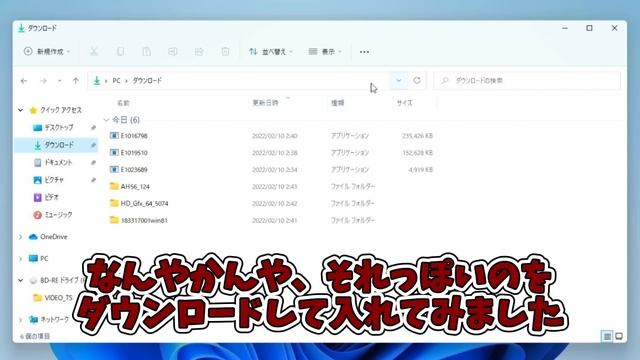
Task: Open the 並べ替え (Sort) dropdown
Action: point(271,51)
